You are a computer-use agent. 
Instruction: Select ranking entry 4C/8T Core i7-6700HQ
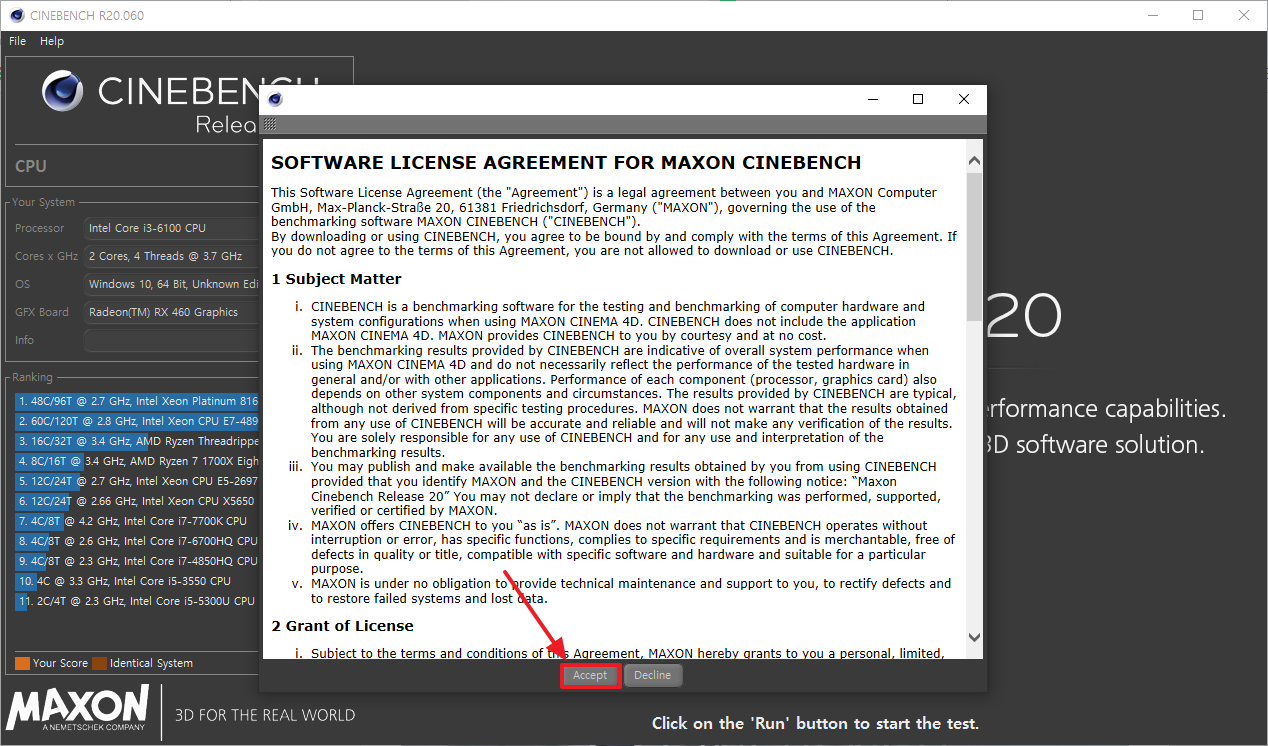pos(137,541)
